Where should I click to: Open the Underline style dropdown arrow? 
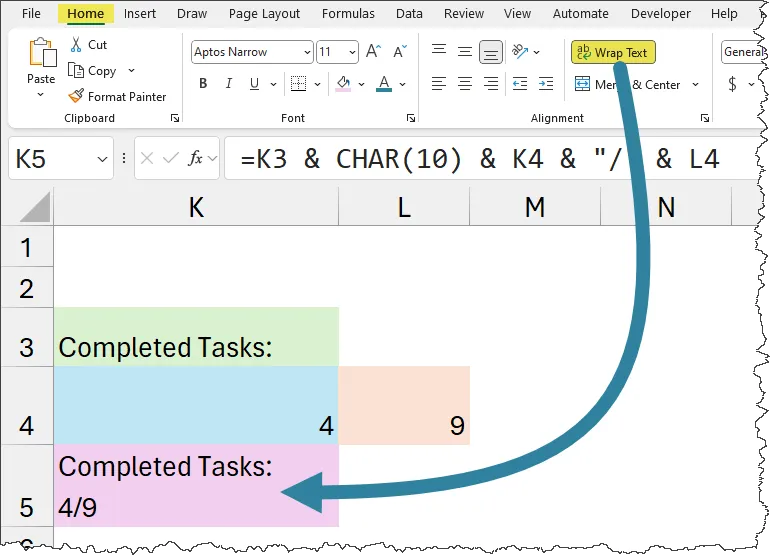(273, 84)
